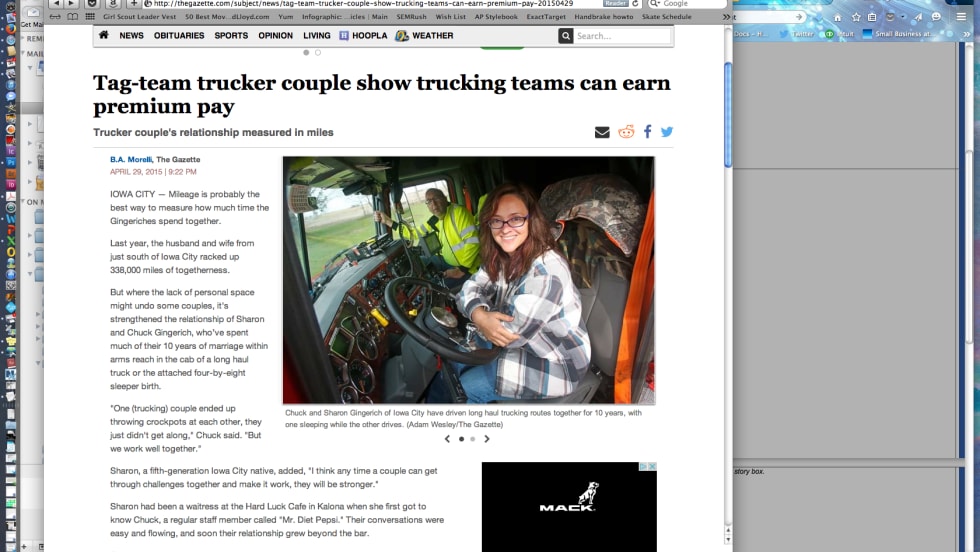
Task: Select the second photo gallery dot
Action: 473,439
